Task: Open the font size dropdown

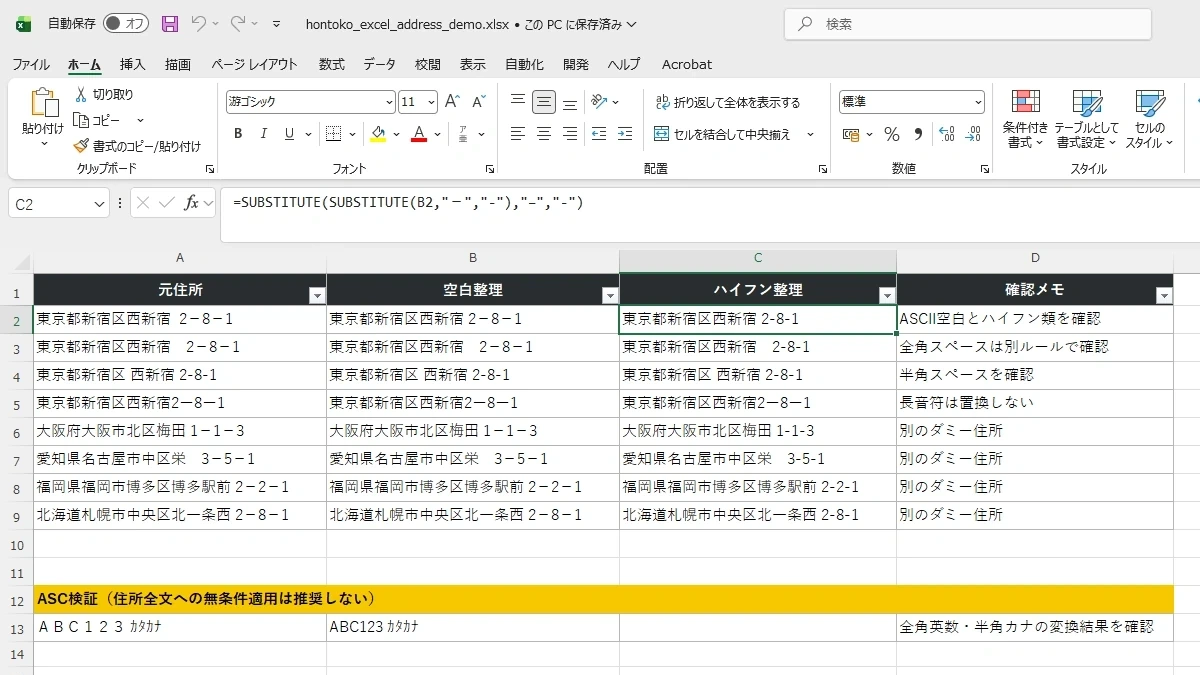Action: click(x=431, y=102)
